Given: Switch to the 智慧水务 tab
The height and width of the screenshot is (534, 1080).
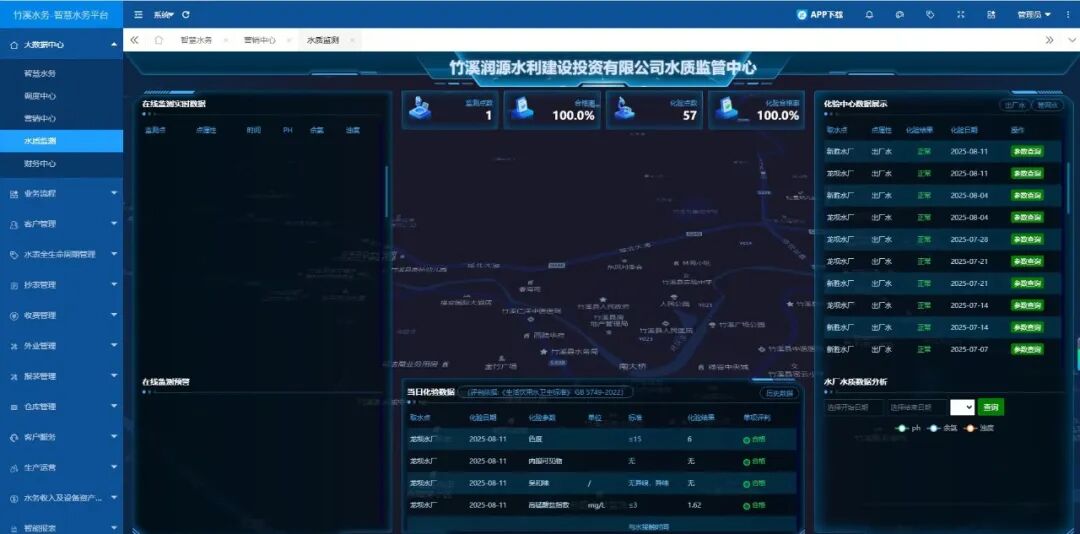Looking at the screenshot, I should 196,40.
